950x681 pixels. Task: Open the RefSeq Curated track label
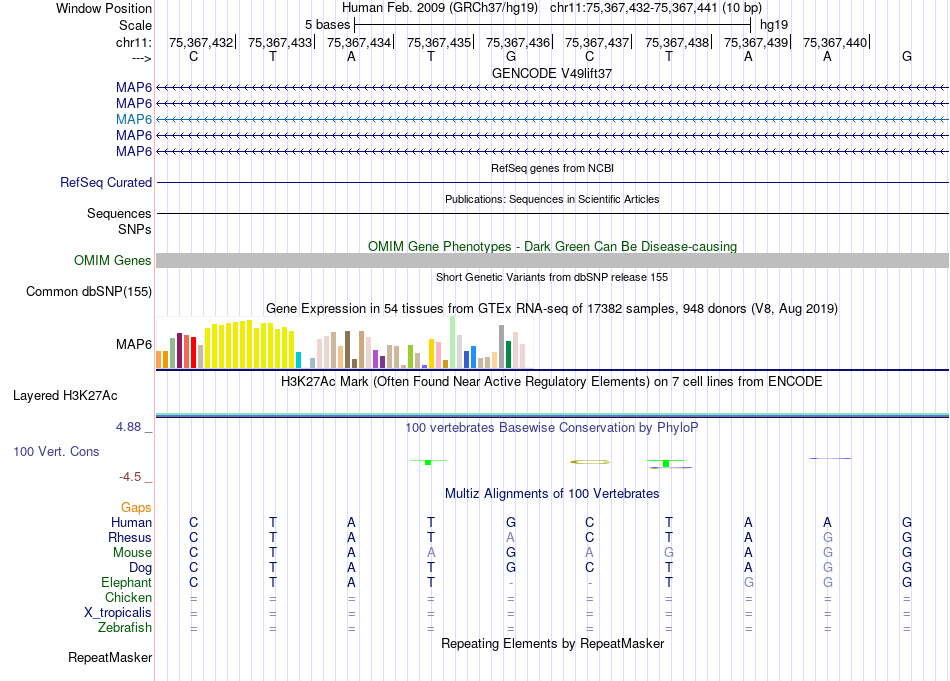pos(106,182)
